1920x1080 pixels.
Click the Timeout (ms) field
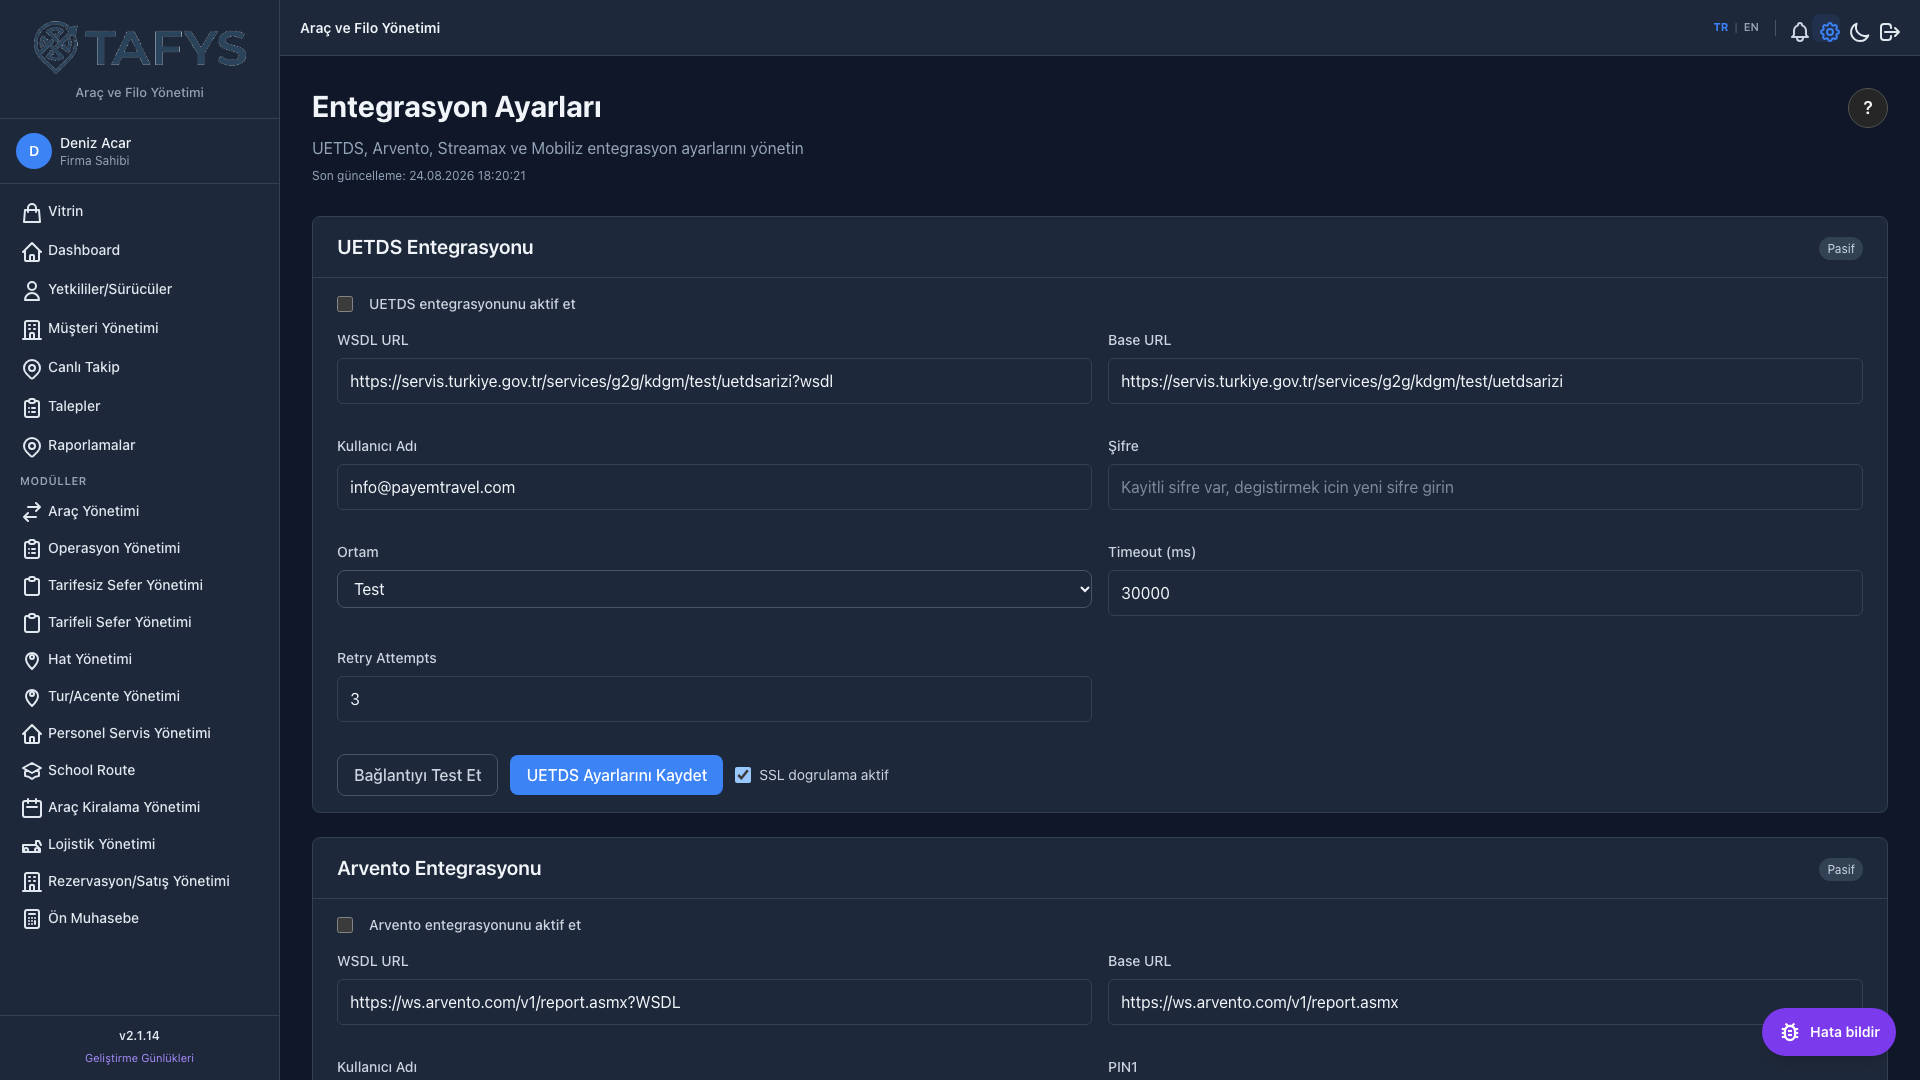1485,593
